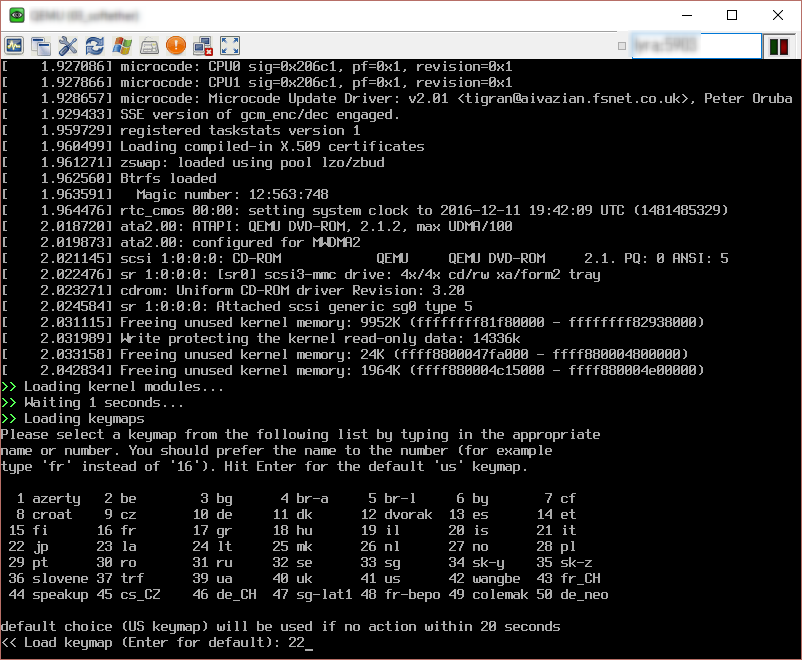This screenshot has height=660, width=802.
Task: Tick the small checkbox left of the toolbar text field
Action: [622, 46]
